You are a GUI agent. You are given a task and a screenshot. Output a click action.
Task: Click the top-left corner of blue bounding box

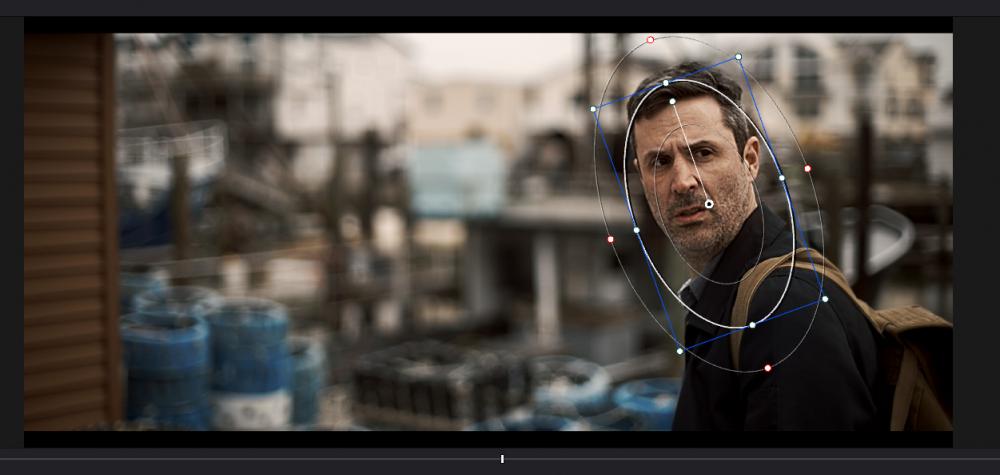tap(593, 109)
